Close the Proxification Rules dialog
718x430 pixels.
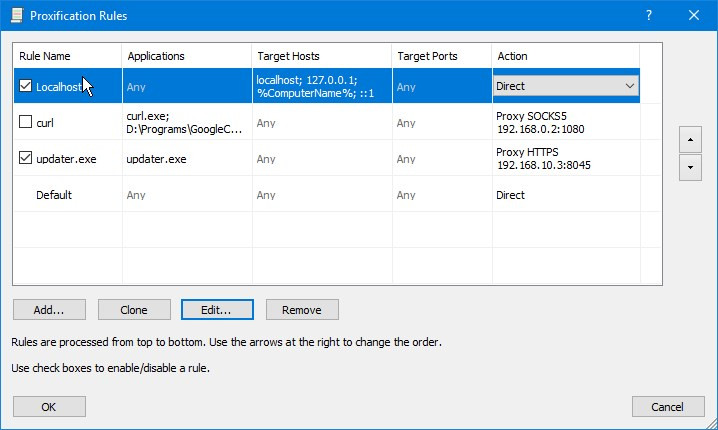coord(694,15)
